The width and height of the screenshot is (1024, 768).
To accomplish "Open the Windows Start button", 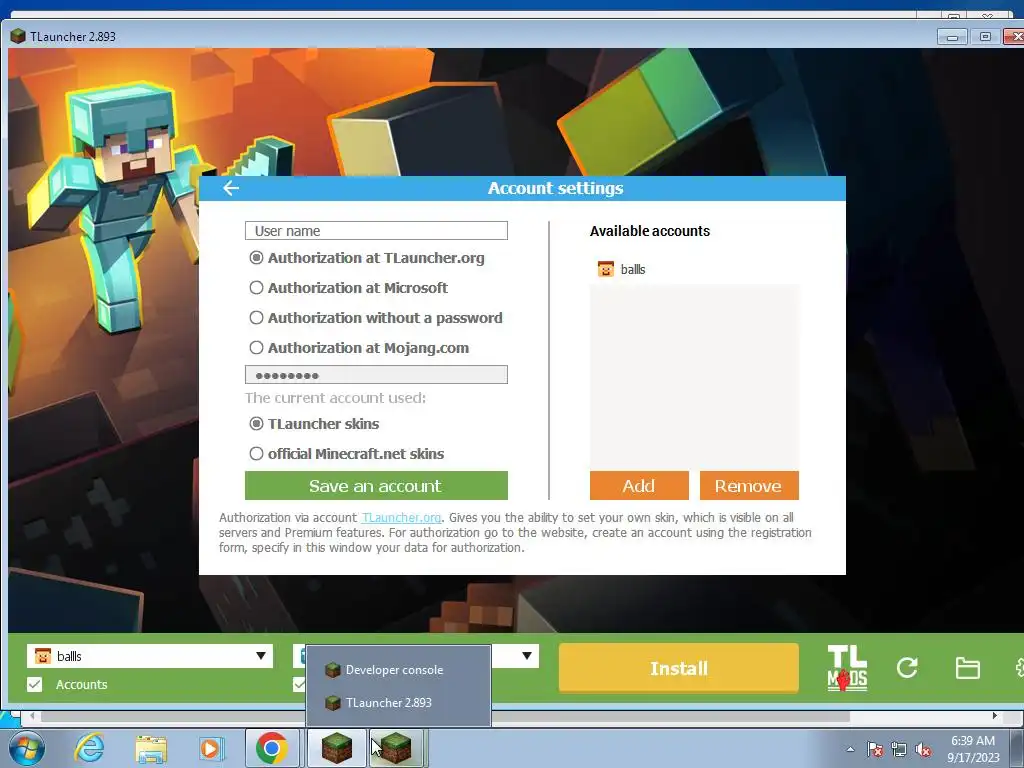I will pyautogui.click(x=27, y=748).
